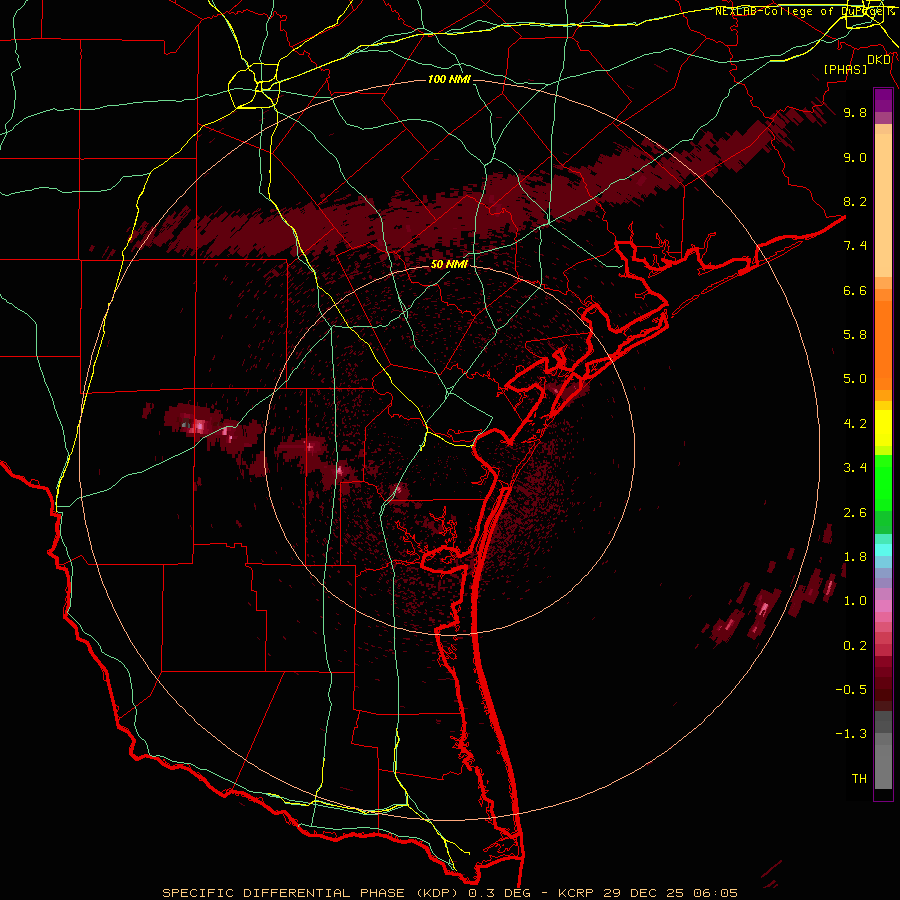This screenshot has width=900, height=900.
Task: Pick the cyan segment of the color bar
Action: 883,550
